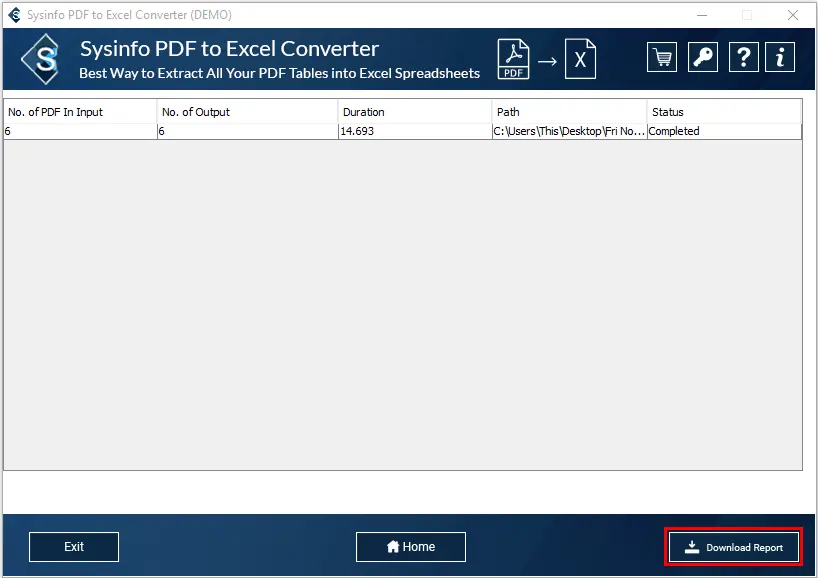This screenshot has width=818, height=578.
Task: Click the Excel X file icon in the banner
Action: (580, 59)
